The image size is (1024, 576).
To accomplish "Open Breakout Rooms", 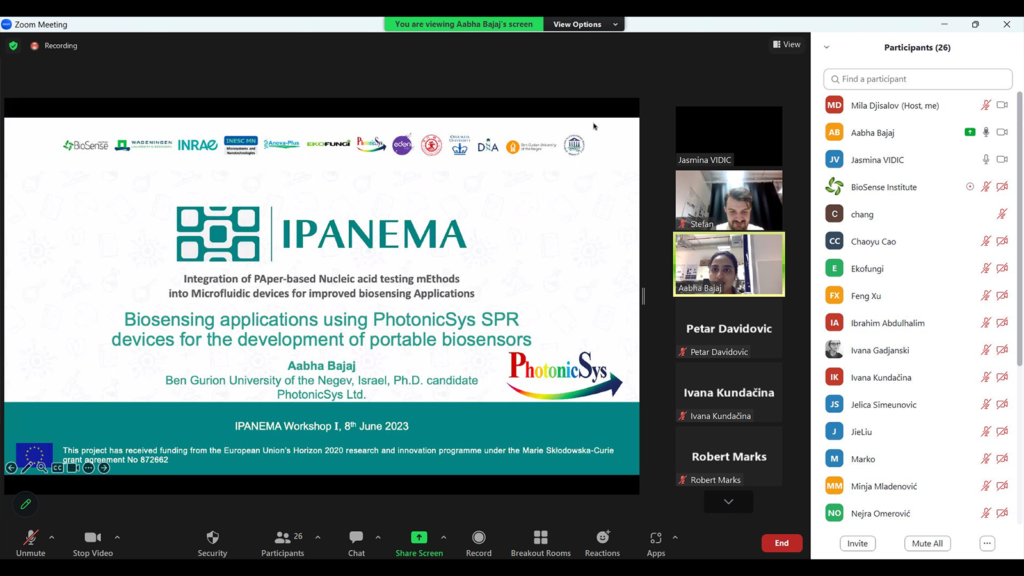I will click(x=540, y=538).
